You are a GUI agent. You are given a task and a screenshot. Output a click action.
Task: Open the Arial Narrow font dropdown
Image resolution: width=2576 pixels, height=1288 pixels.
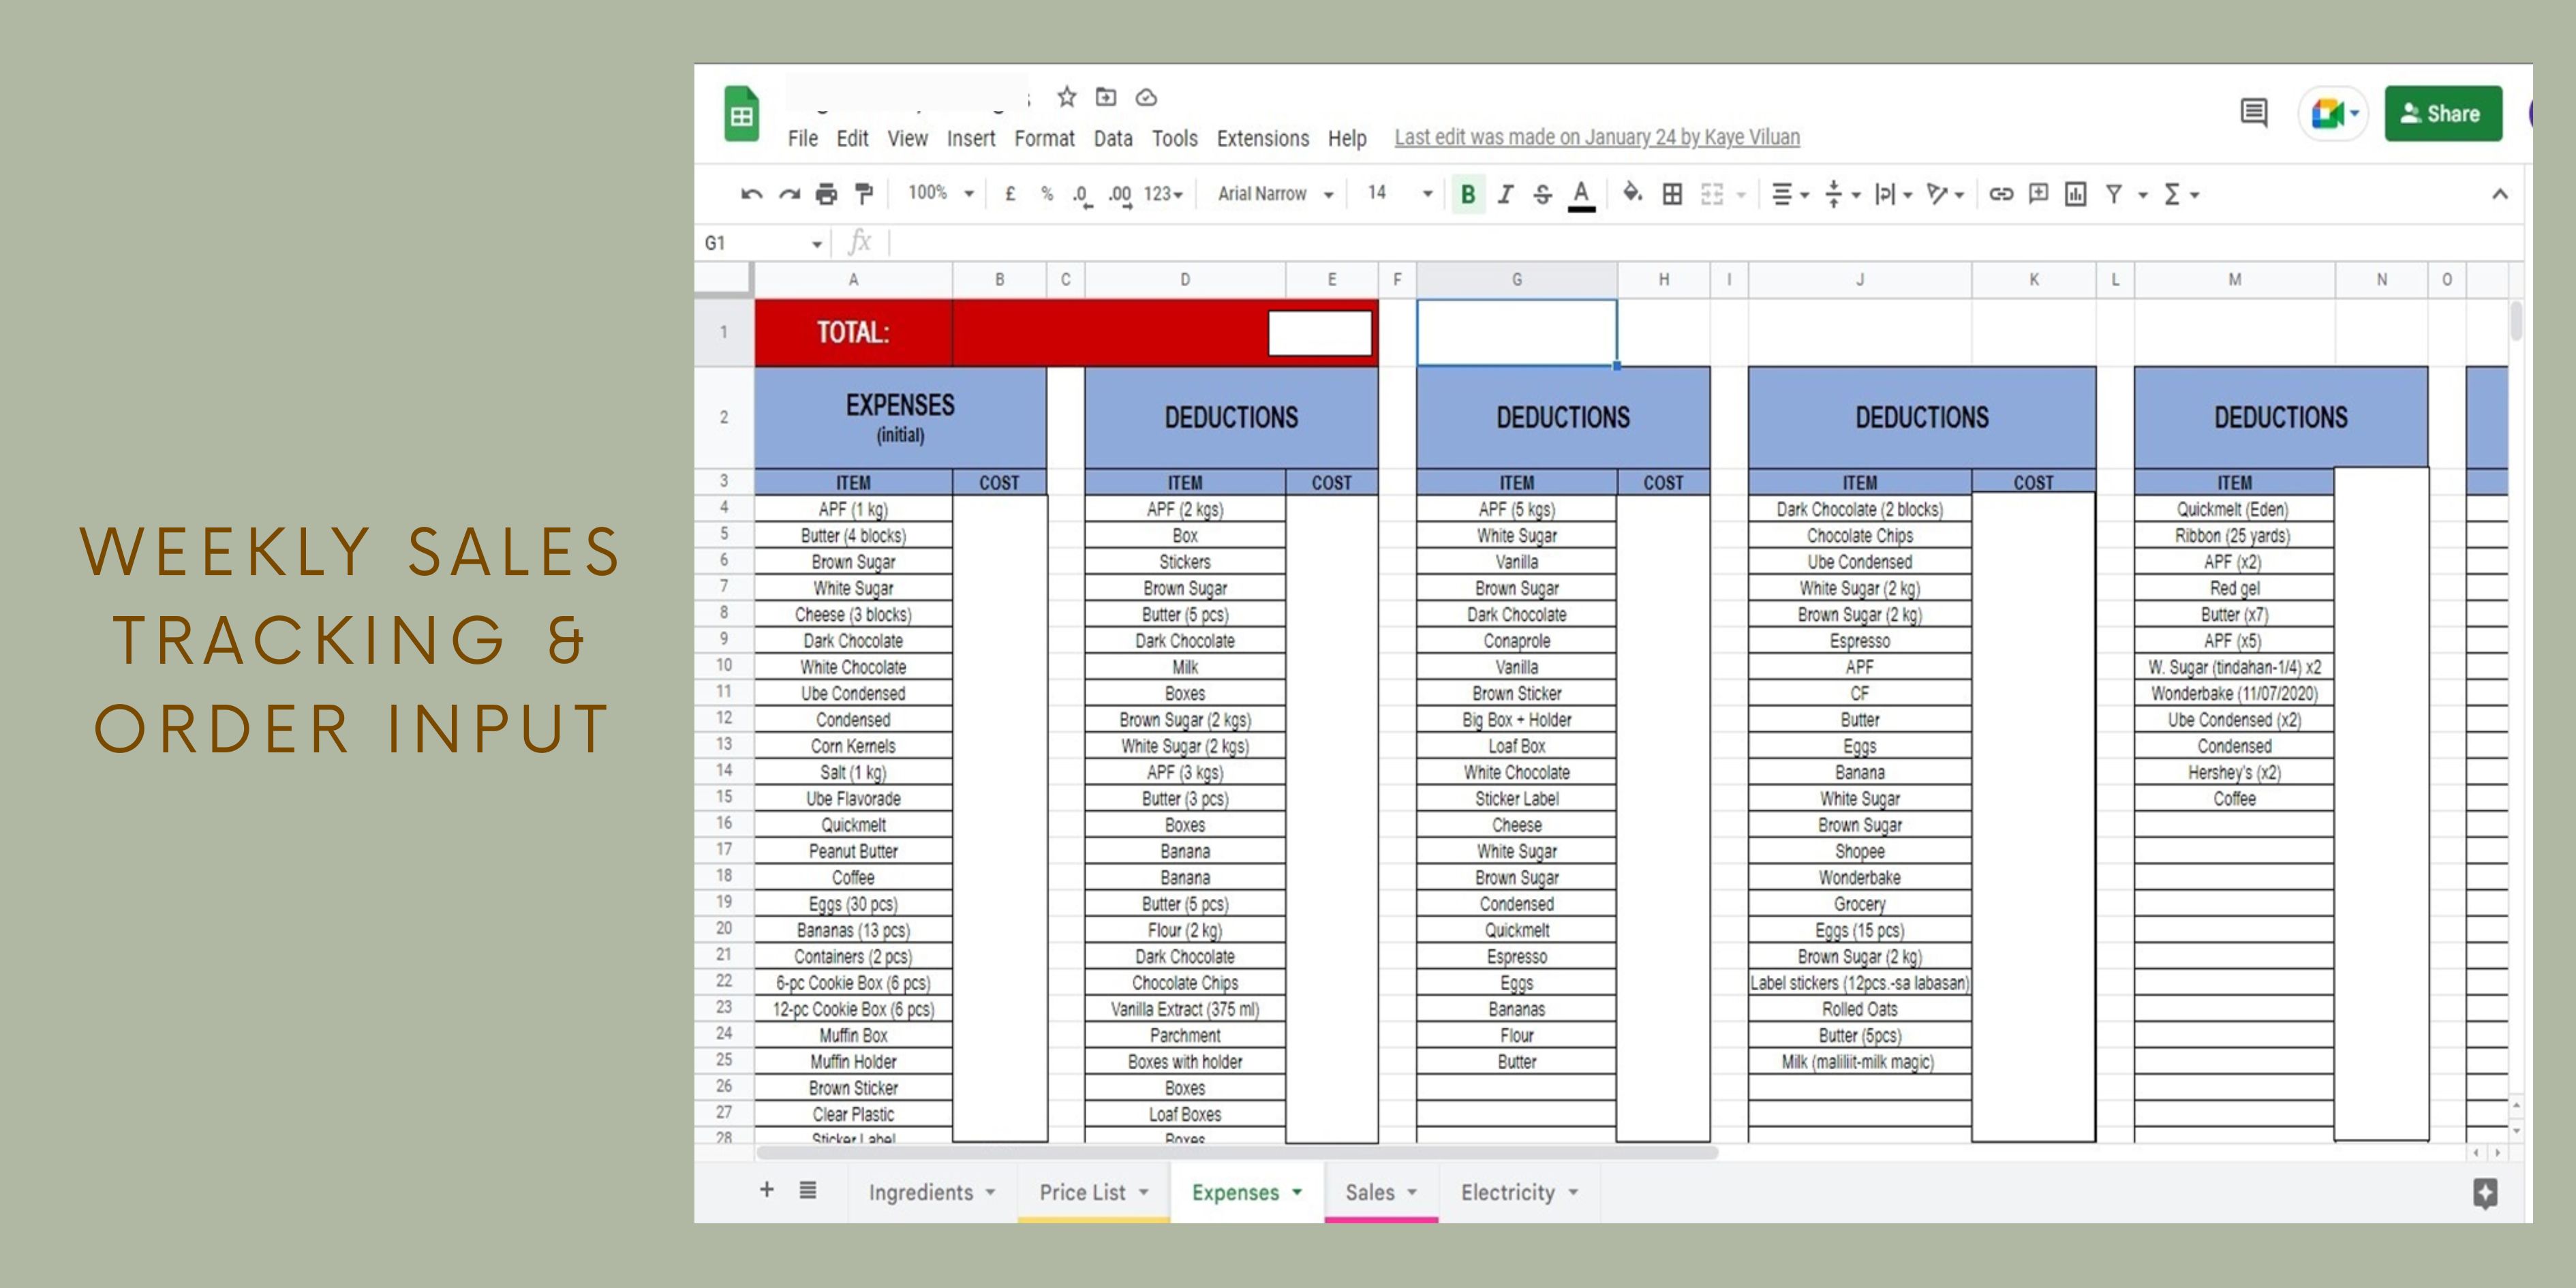click(x=1275, y=194)
